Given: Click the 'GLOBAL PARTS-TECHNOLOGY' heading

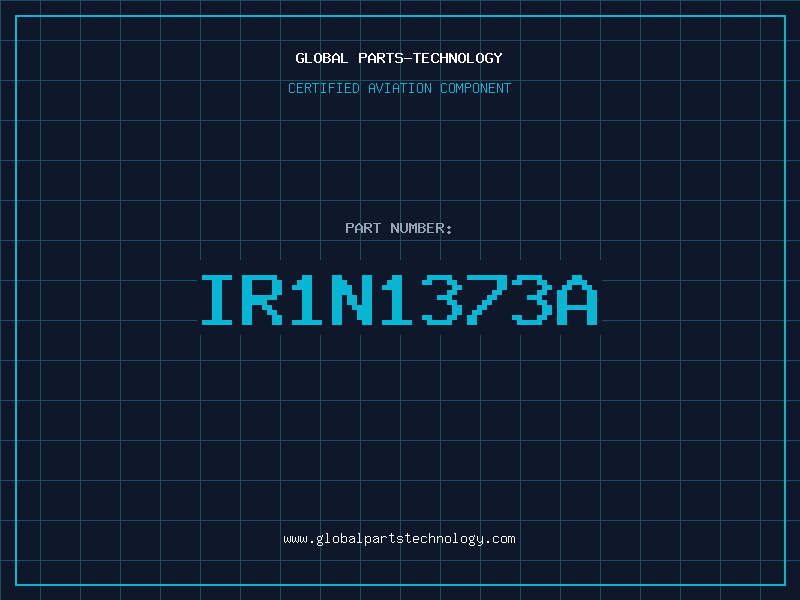Looking at the screenshot, I should coord(399,58).
